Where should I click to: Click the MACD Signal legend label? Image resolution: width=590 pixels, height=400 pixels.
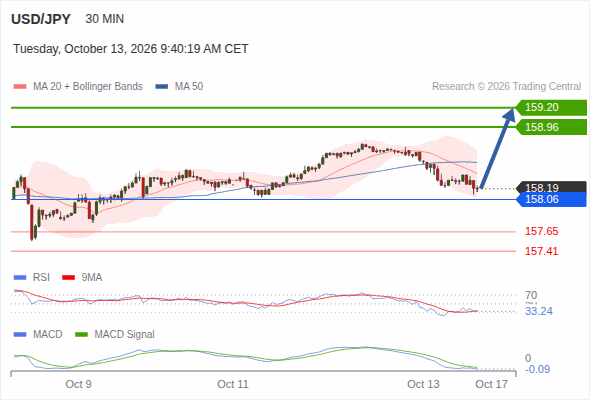click(x=125, y=335)
